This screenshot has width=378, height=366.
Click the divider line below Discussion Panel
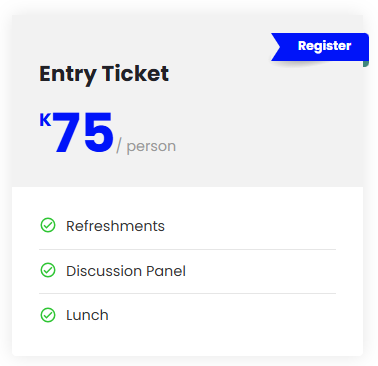[187, 294]
